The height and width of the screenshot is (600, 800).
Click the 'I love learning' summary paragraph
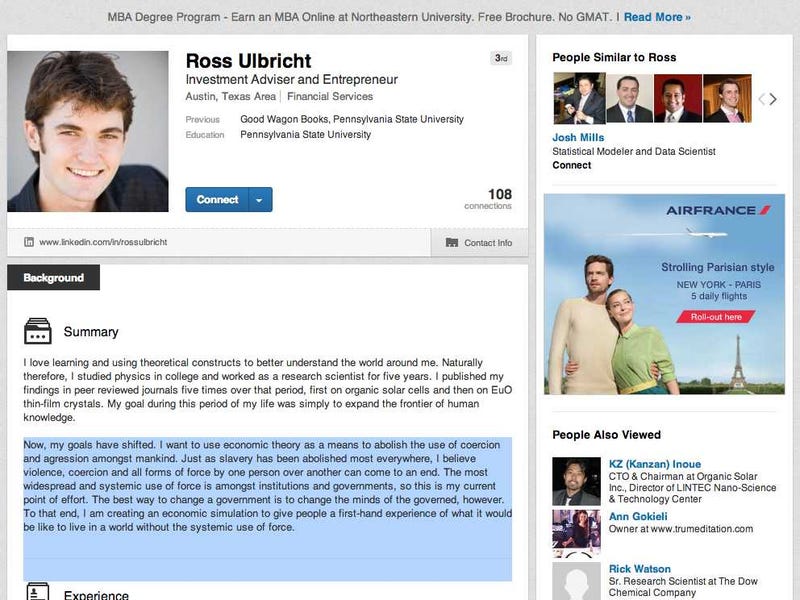[x=267, y=390]
